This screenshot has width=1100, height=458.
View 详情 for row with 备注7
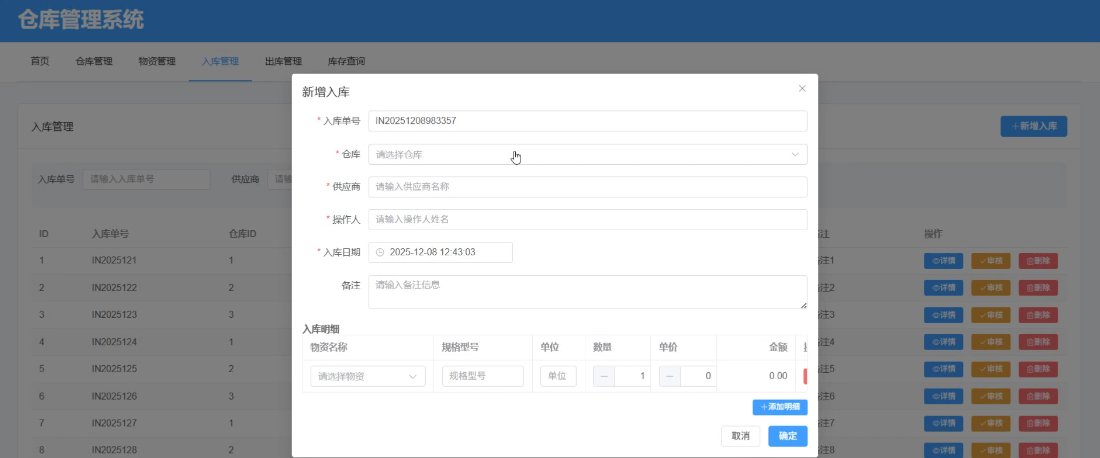(944, 424)
